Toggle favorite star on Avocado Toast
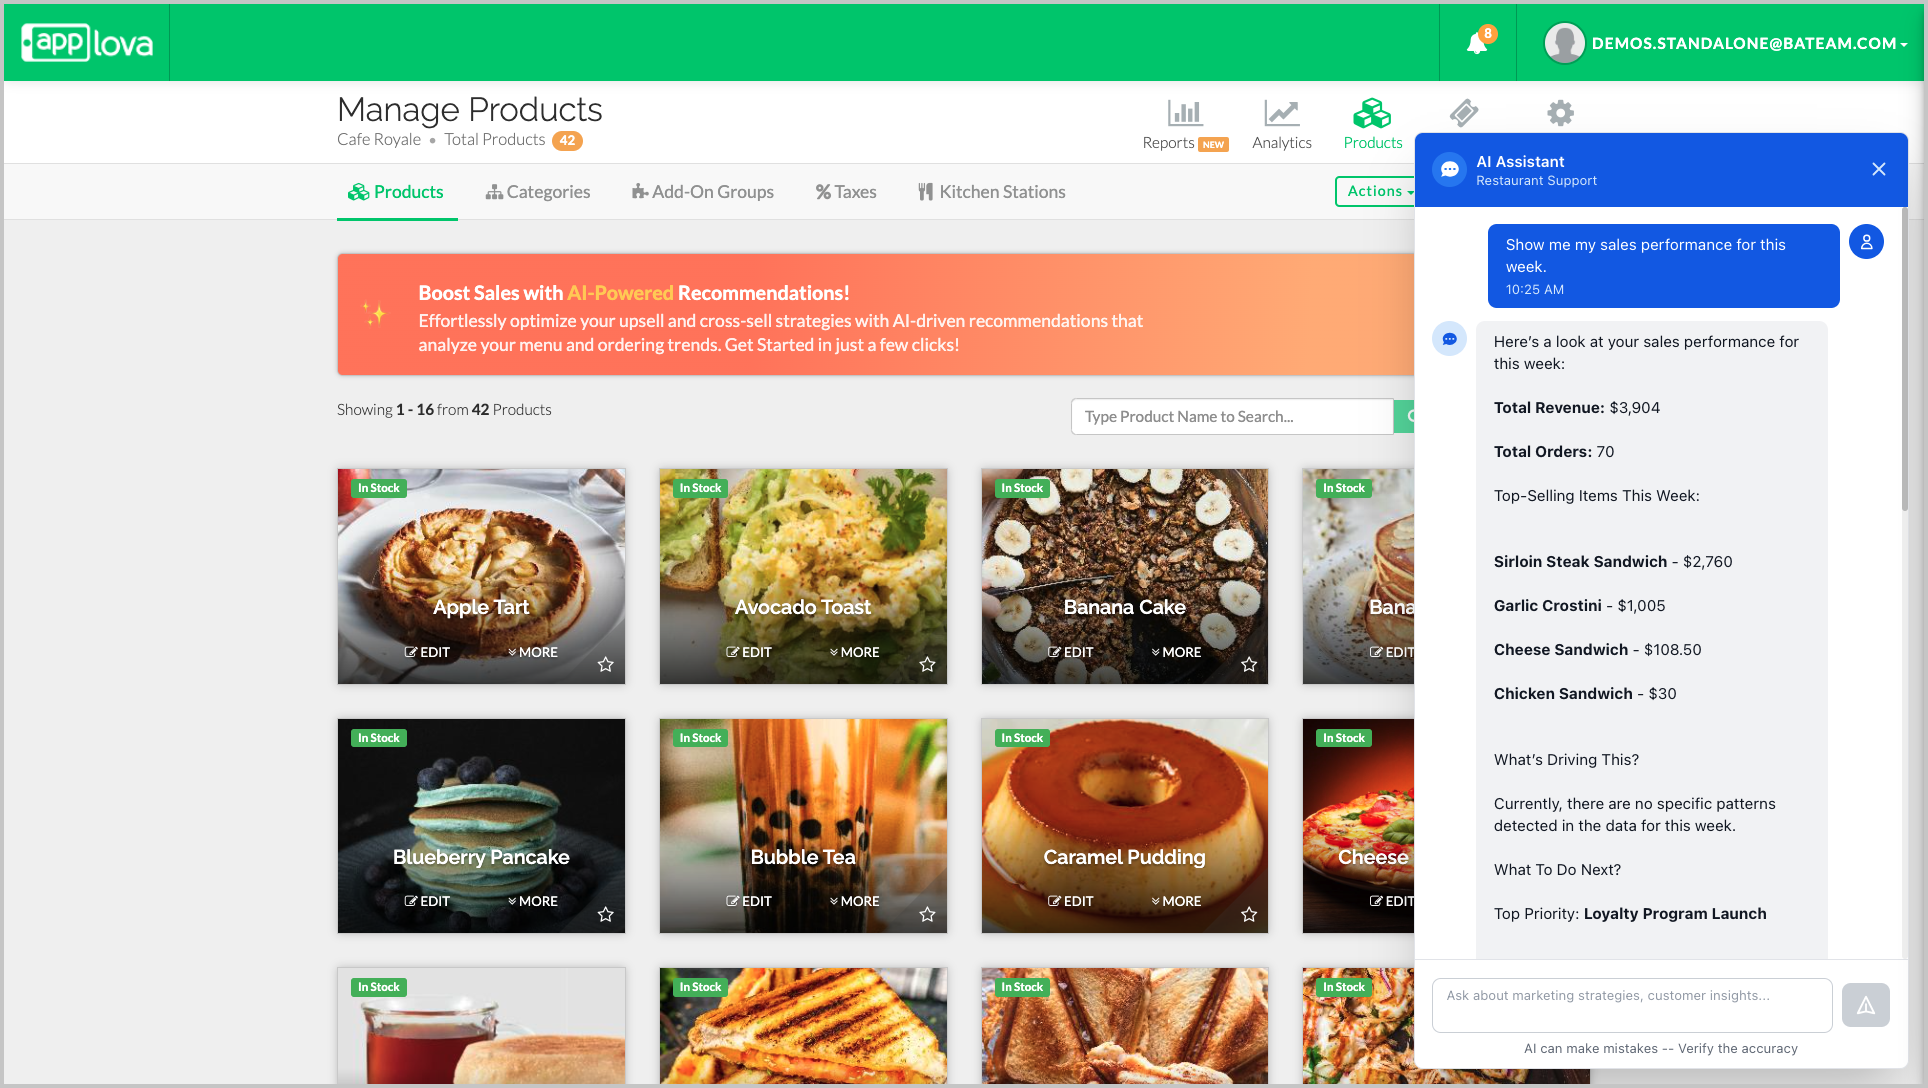1928x1088 pixels. (927, 664)
